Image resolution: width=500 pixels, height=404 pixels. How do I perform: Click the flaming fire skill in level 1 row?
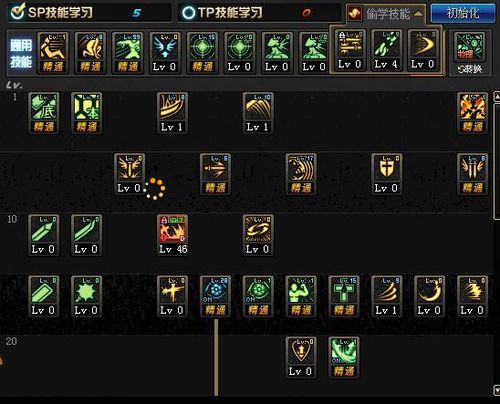point(472,113)
